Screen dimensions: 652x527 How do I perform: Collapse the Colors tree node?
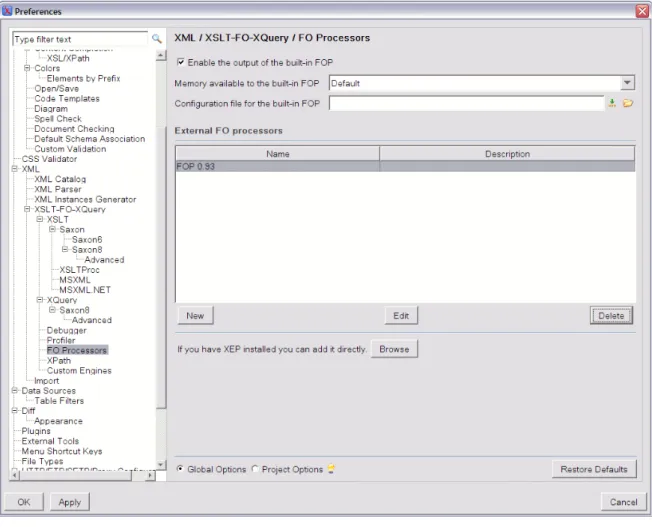[27, 68]
